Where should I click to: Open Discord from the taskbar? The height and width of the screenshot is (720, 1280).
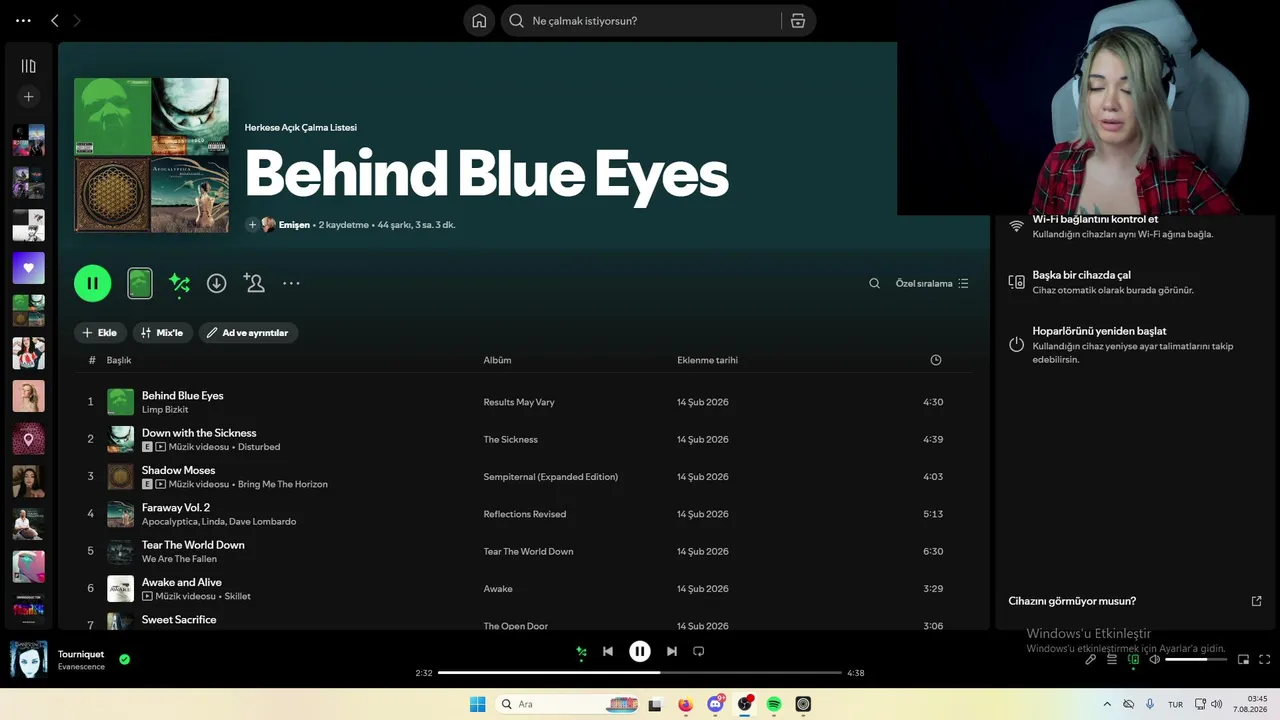click(x=715, y=704)
